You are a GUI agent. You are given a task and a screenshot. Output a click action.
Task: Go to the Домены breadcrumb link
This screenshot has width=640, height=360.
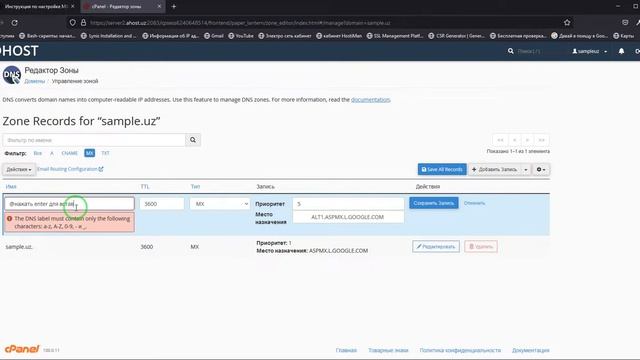tap(35, 81)
